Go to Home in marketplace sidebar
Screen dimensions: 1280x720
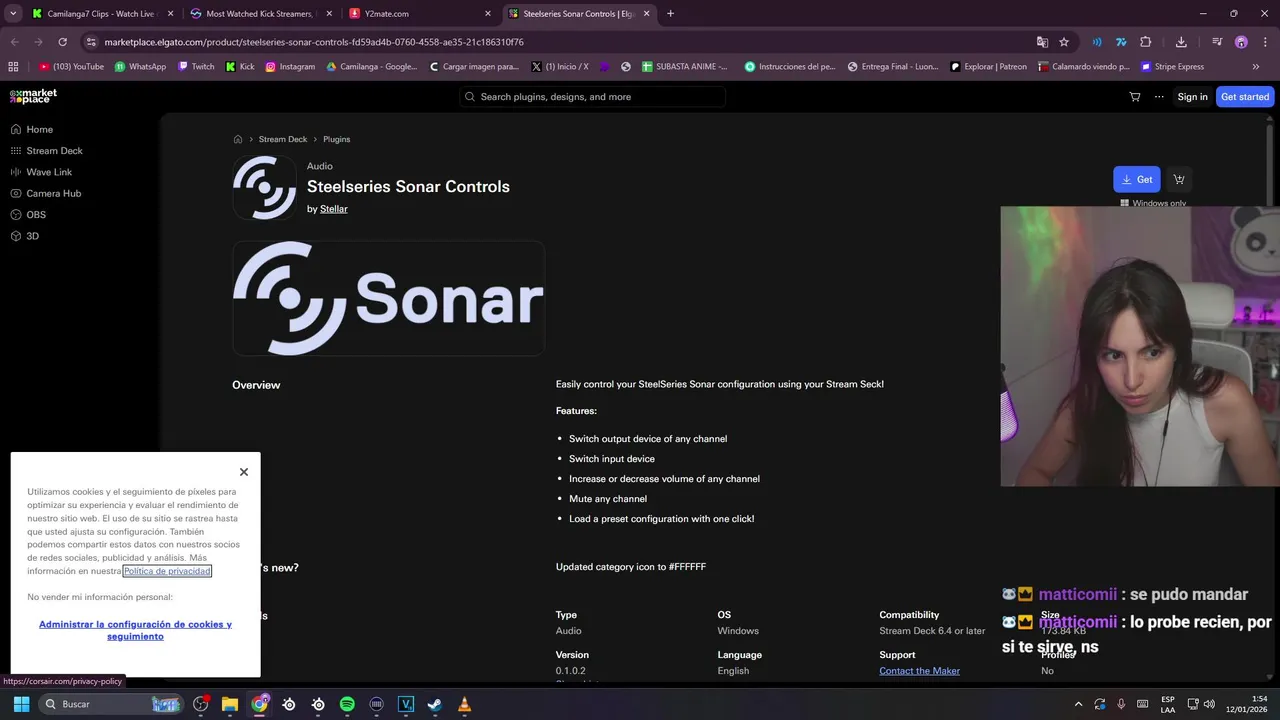(x=31, y=129)
